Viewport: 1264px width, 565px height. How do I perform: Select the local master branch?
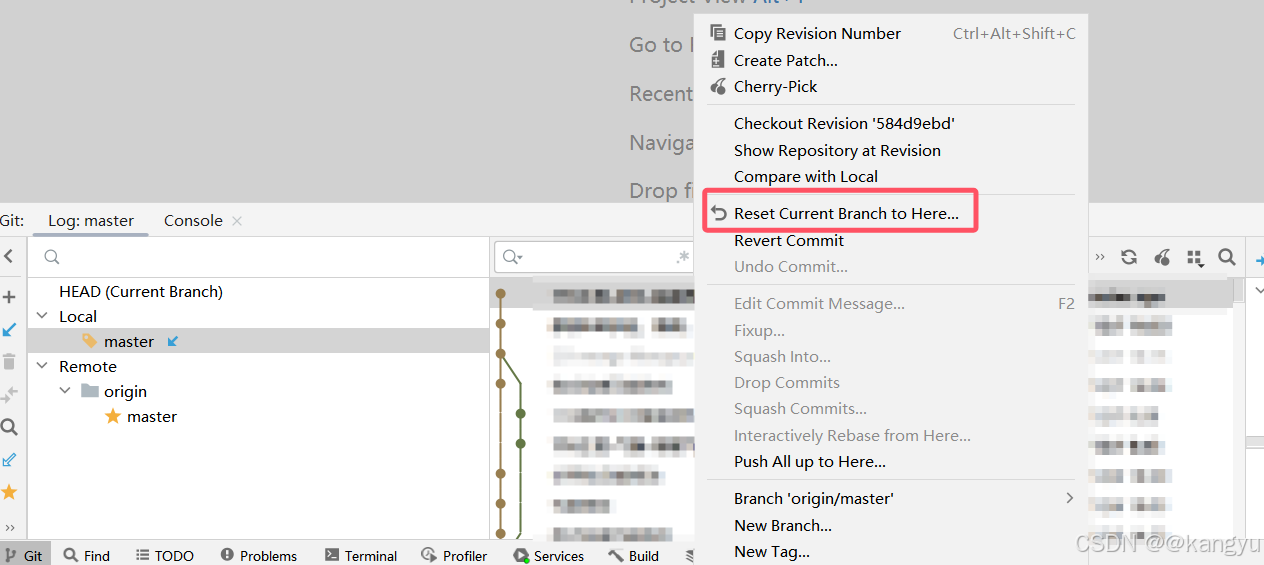[129, 341]
